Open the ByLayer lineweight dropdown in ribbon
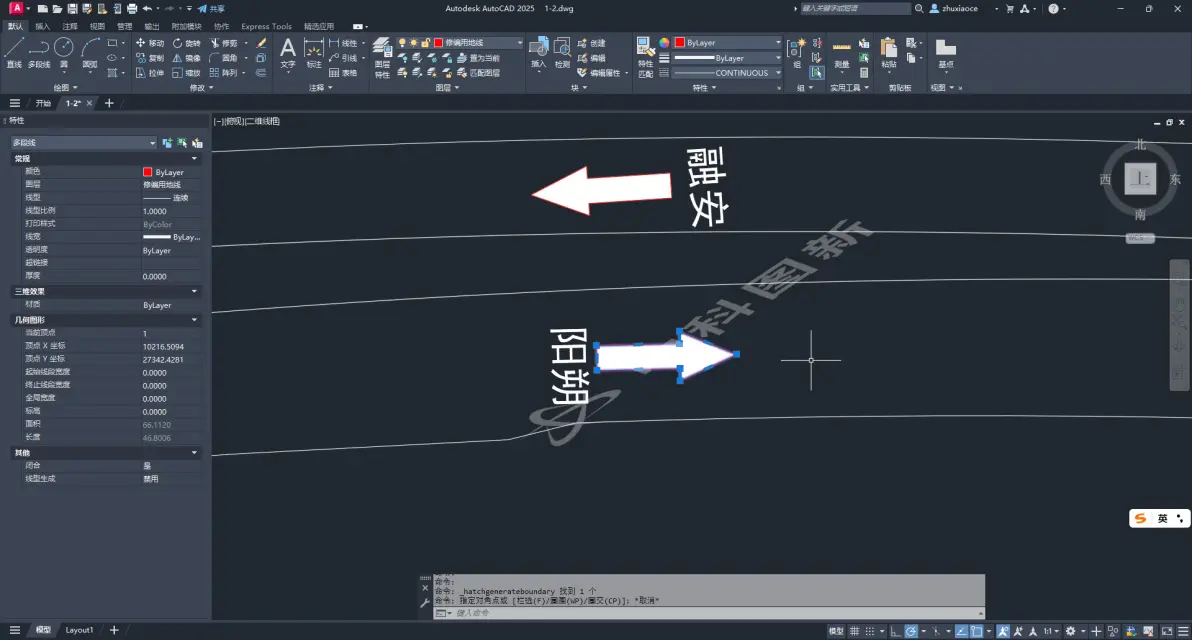Viewport: 1192px width, 640px height. point(728,58)
